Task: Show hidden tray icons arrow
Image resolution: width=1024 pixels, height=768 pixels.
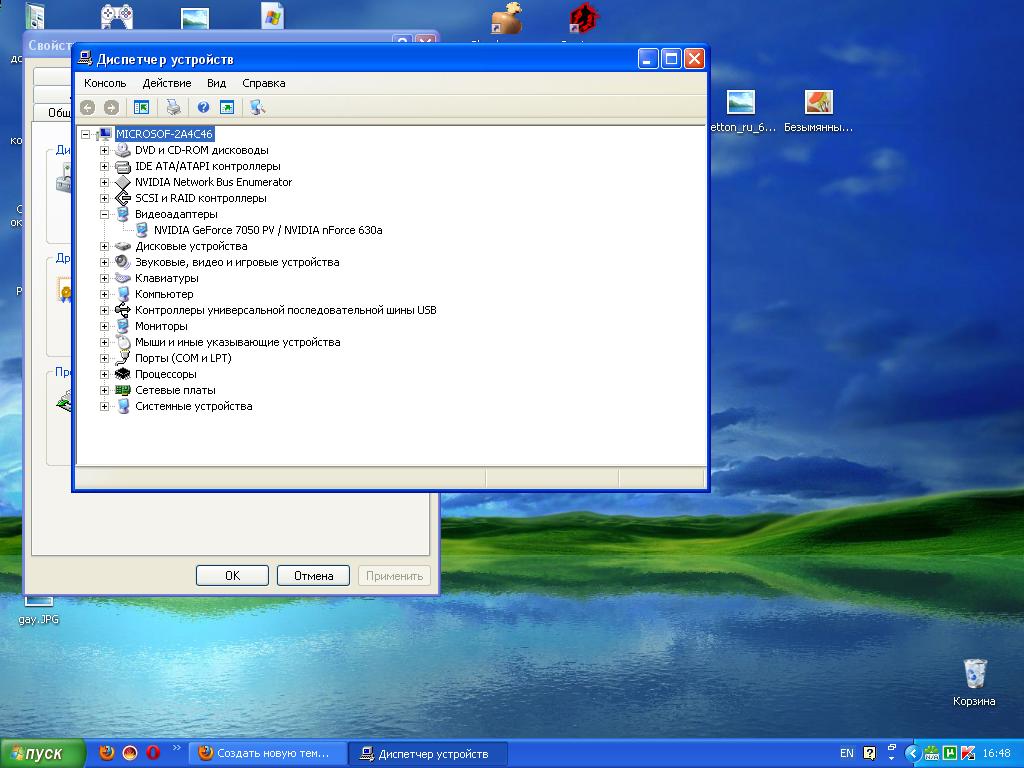Action: 911,753
